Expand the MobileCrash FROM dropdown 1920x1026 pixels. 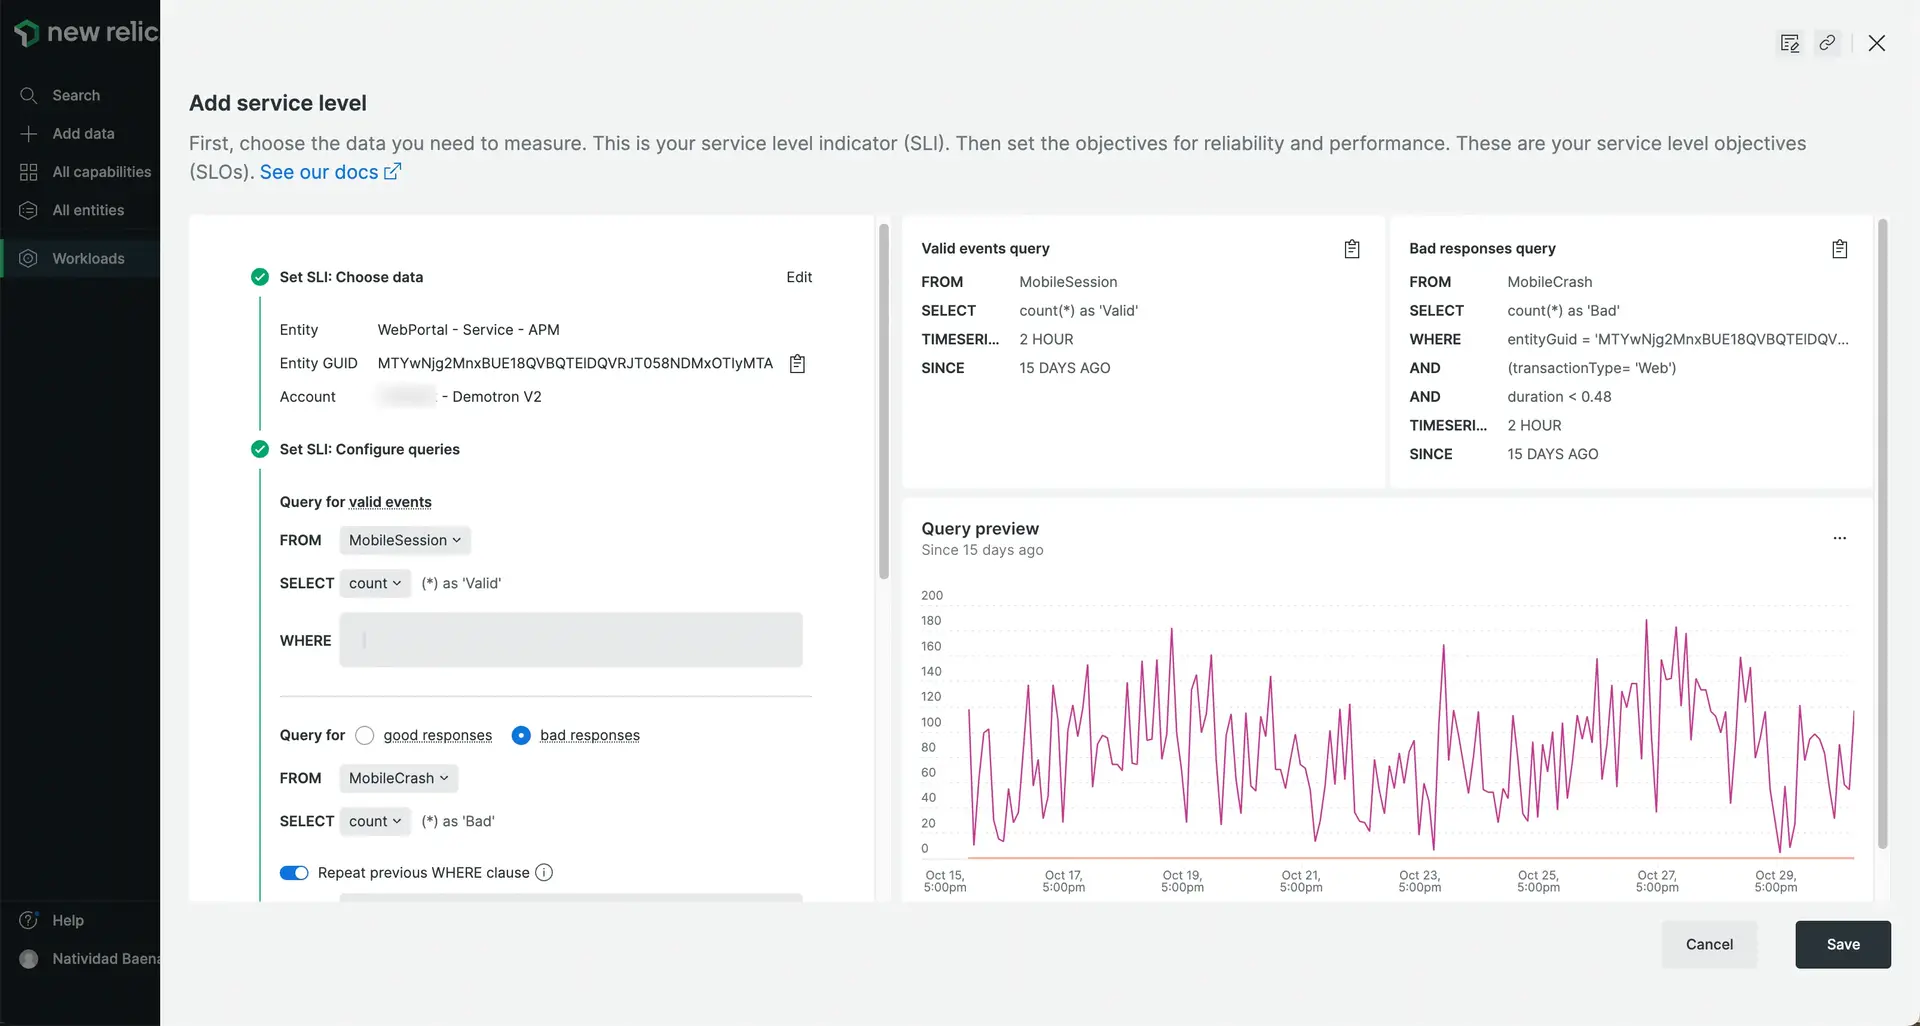pyautogui.click(x=398, y=779)
